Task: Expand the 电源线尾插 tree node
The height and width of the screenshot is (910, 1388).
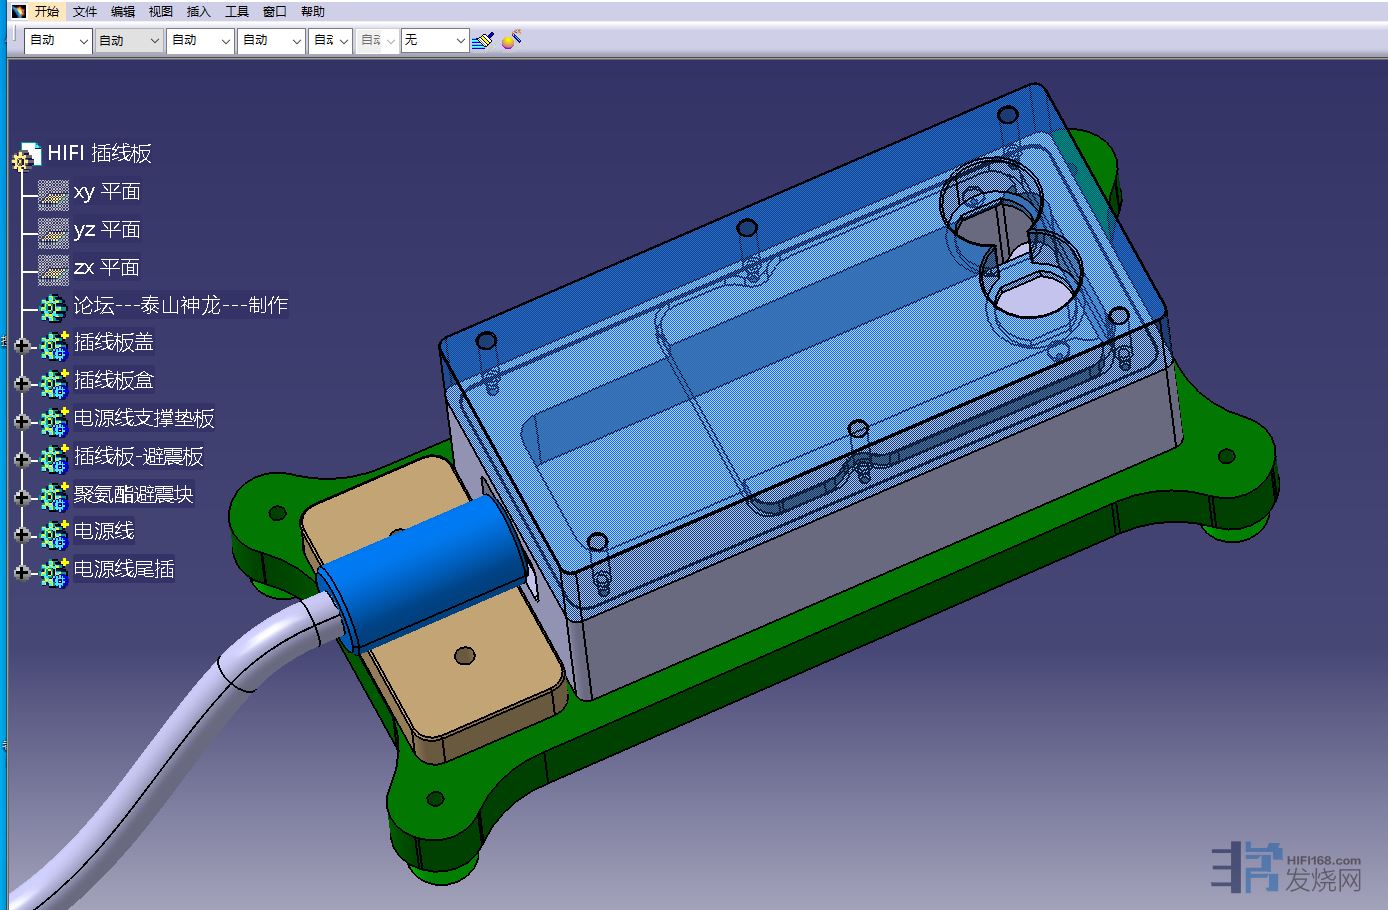Action: click(21, 572)
